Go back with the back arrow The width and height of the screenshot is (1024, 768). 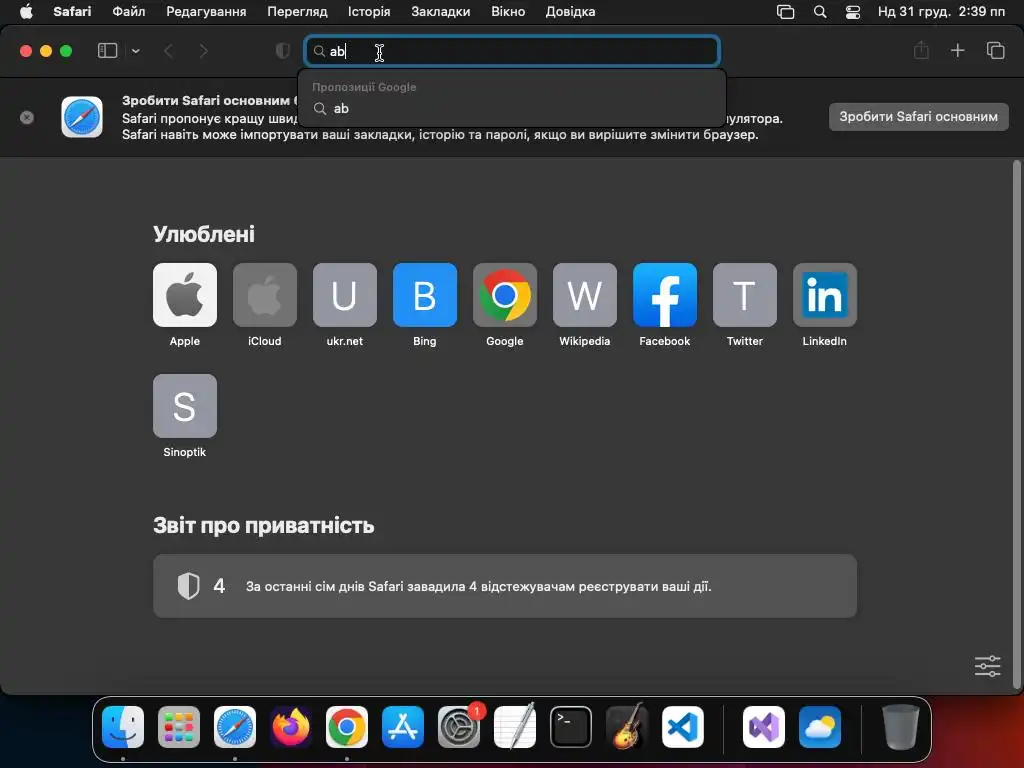pyautogui.click(x=168, y=51)
